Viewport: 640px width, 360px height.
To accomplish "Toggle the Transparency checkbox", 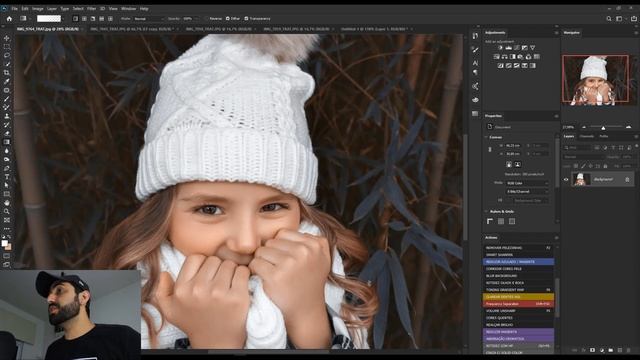I will pyautogui.click(x=246, y=18).
